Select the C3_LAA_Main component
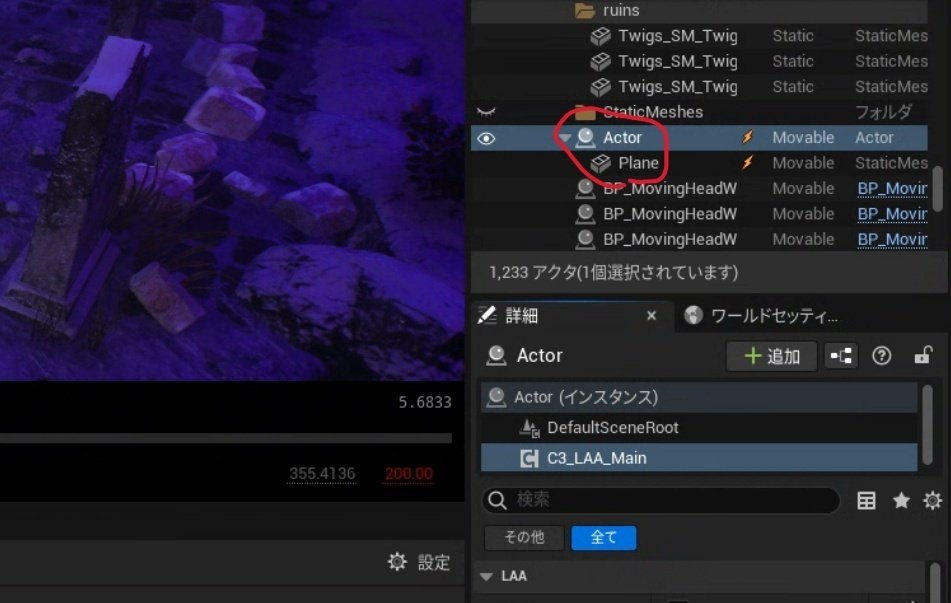951x603 pixels. click(x=699, y=458)
